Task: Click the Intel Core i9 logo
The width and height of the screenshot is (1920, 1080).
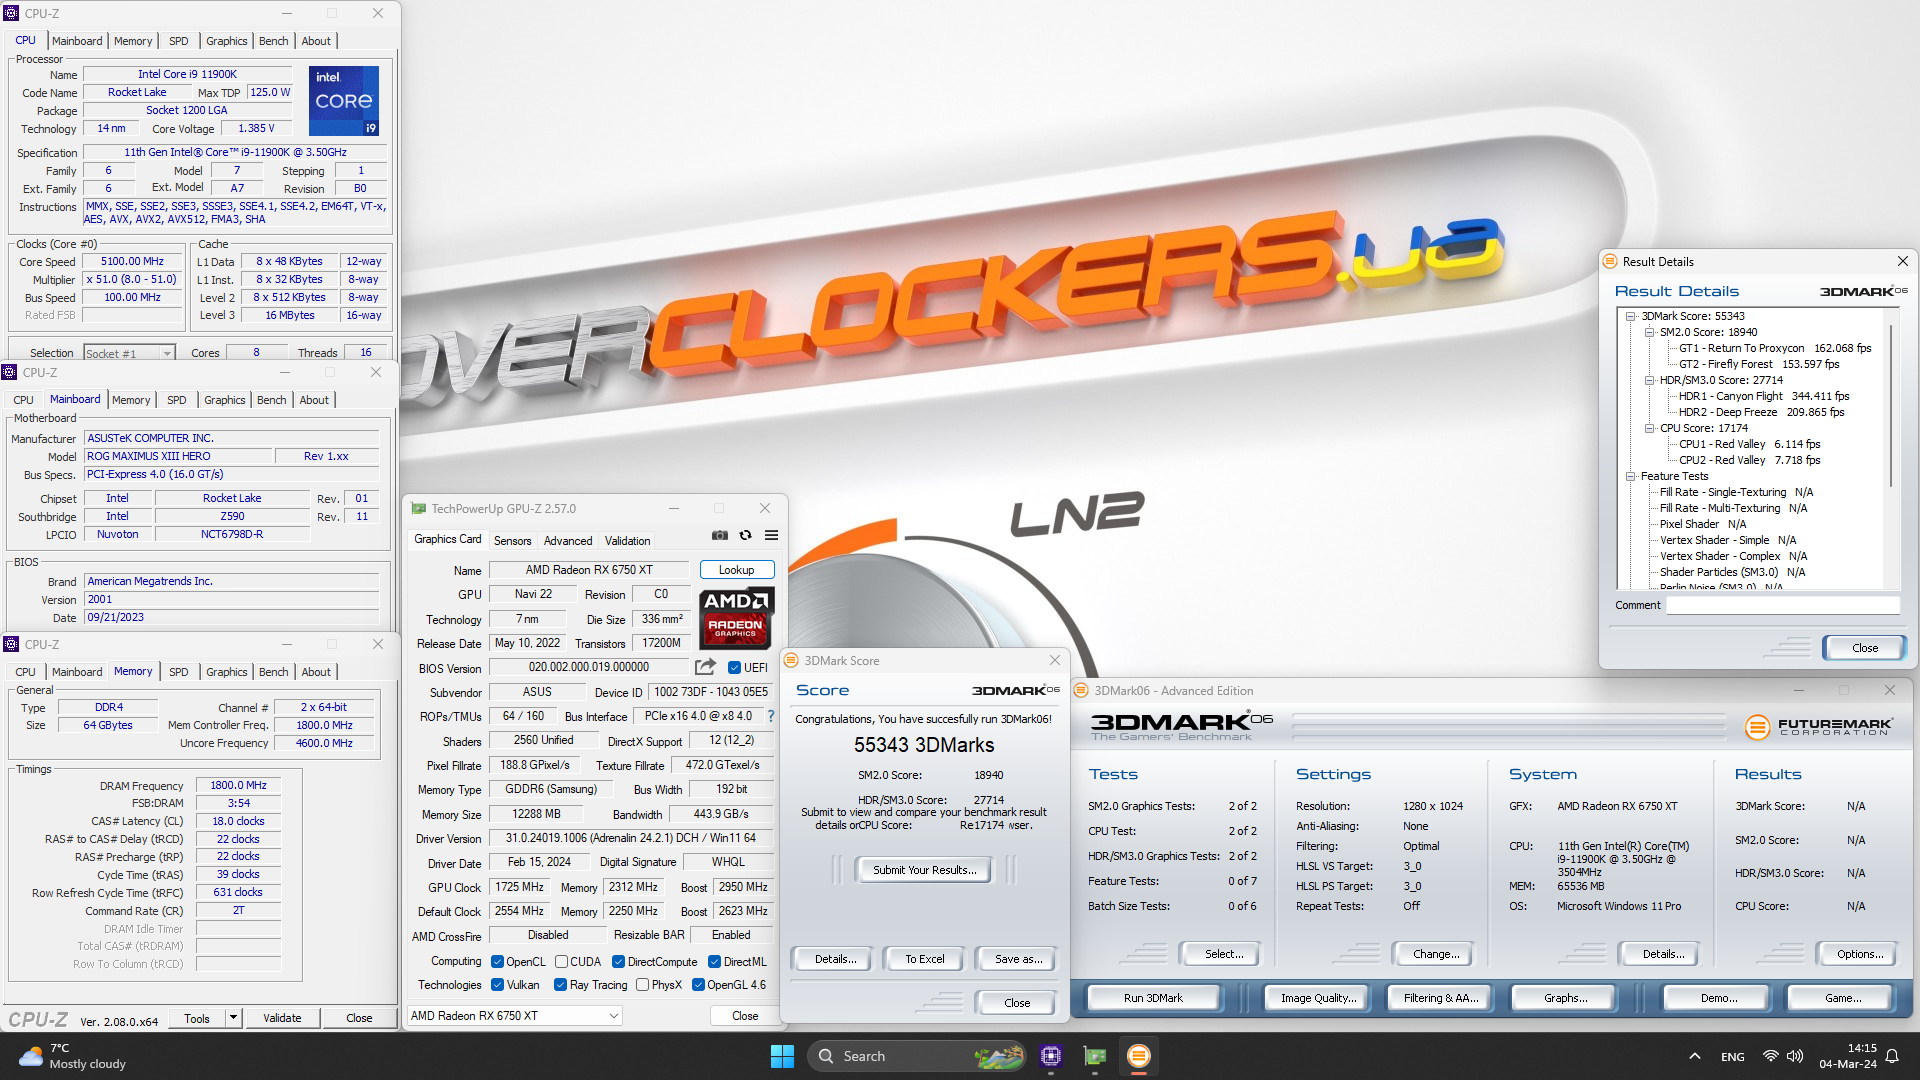Action: [x=344, y=100]
